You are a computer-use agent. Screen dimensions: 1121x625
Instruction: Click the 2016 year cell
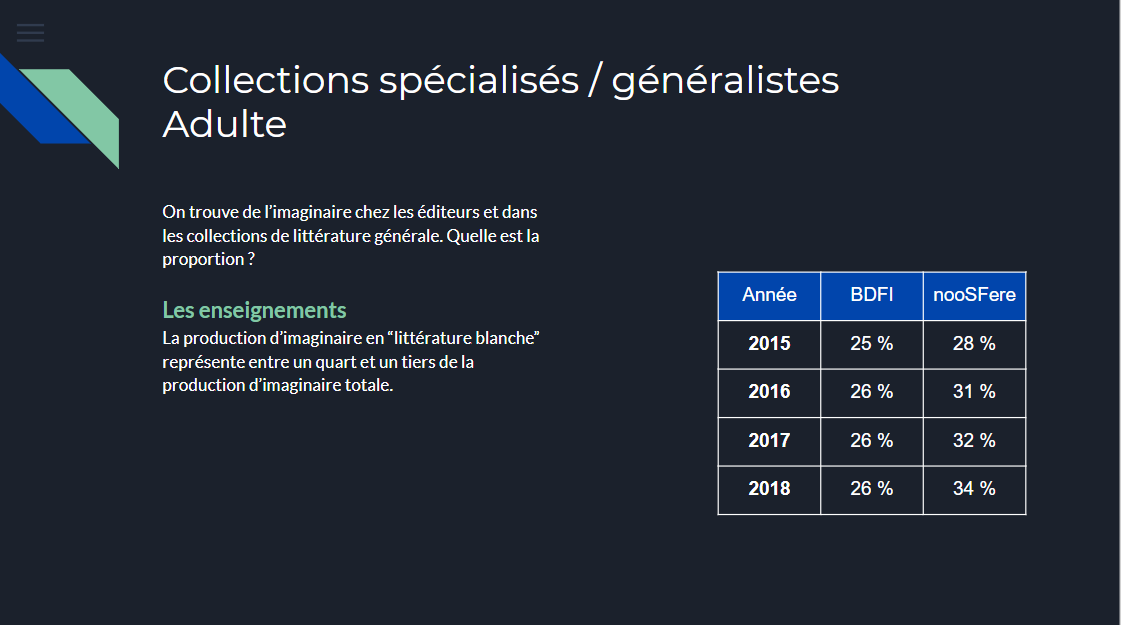[x=769, y=393]
